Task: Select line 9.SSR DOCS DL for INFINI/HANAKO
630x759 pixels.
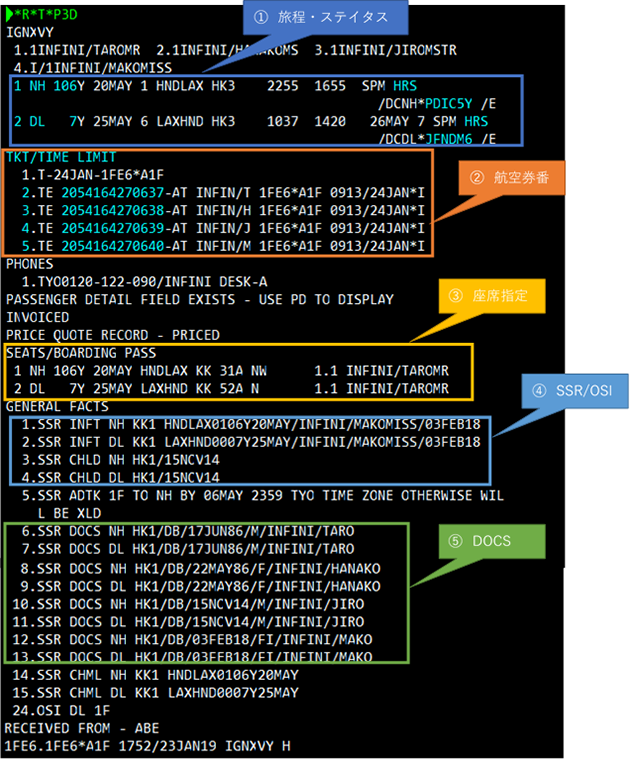Action: pos(200,586)
